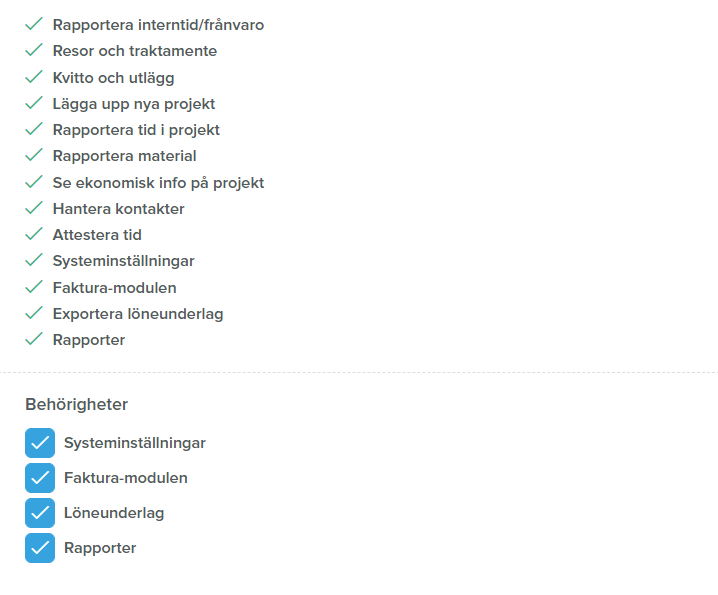Disable the Löneunderlag permission checkbox
The height and width of the screenshot is (595, 718).
(x=40, y=513)
